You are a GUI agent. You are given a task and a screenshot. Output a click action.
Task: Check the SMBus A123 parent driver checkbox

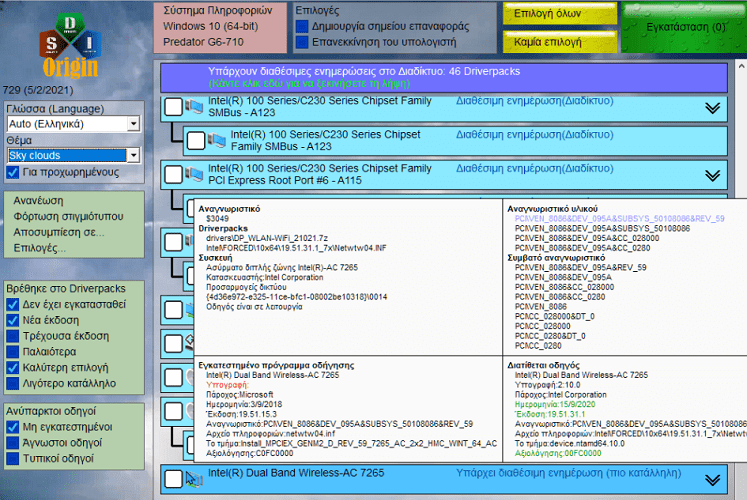click(173, 107)
